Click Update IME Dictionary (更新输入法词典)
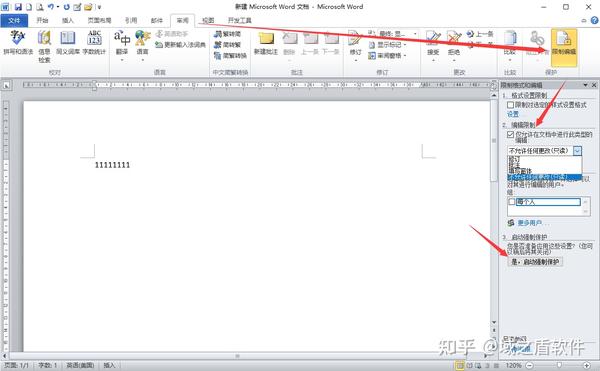Image resolution: width=600 pixels, height=371 pixels. point(180,45)
